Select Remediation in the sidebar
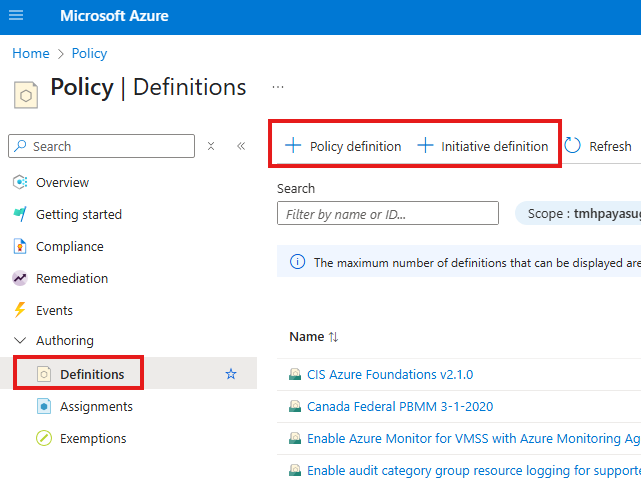This screenshot has height=483, width=641. [x=72, y=278]
